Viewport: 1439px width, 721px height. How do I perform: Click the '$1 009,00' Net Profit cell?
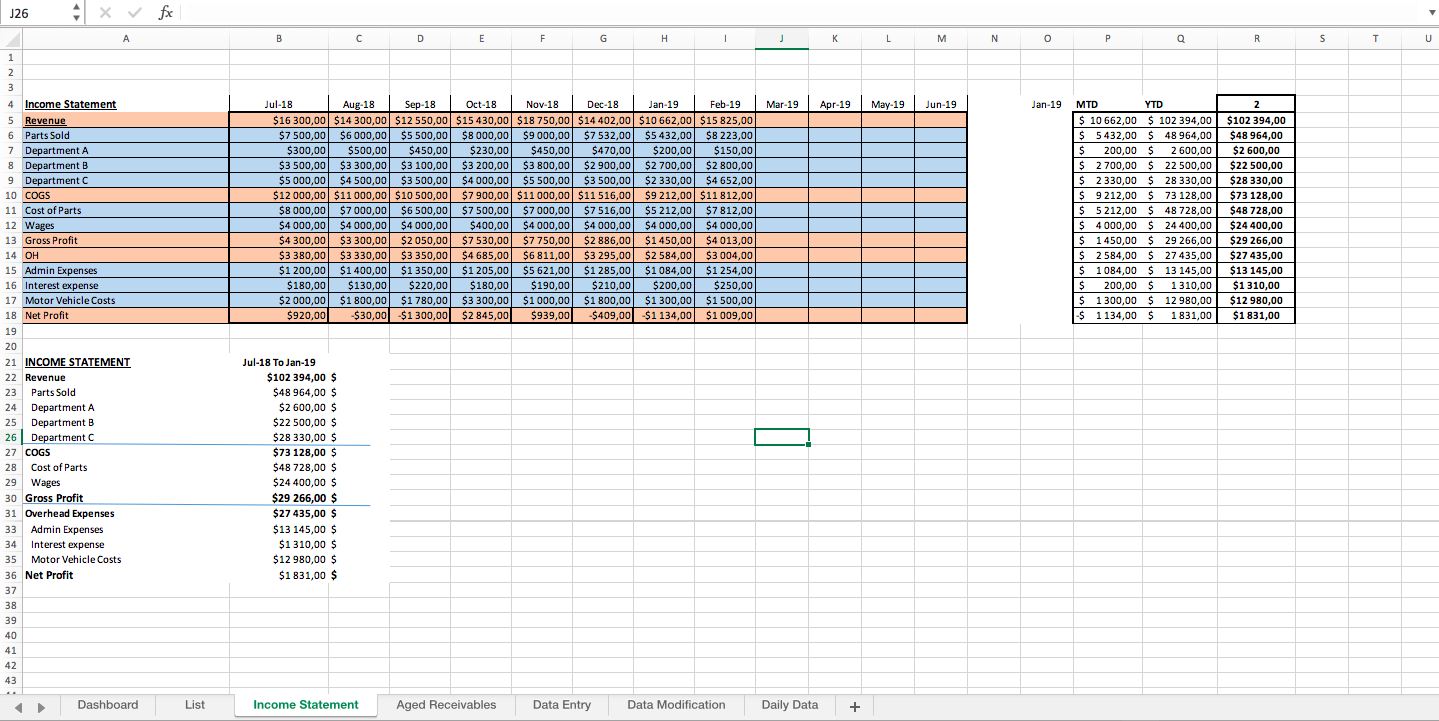[725, 315]
